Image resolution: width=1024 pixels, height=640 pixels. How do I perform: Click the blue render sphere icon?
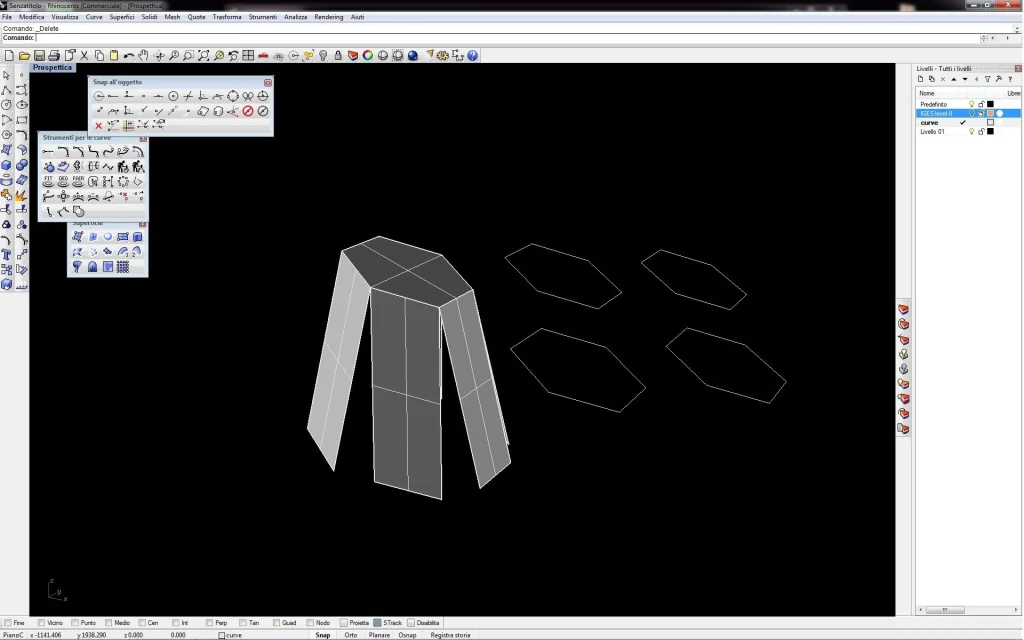point(413,56)
